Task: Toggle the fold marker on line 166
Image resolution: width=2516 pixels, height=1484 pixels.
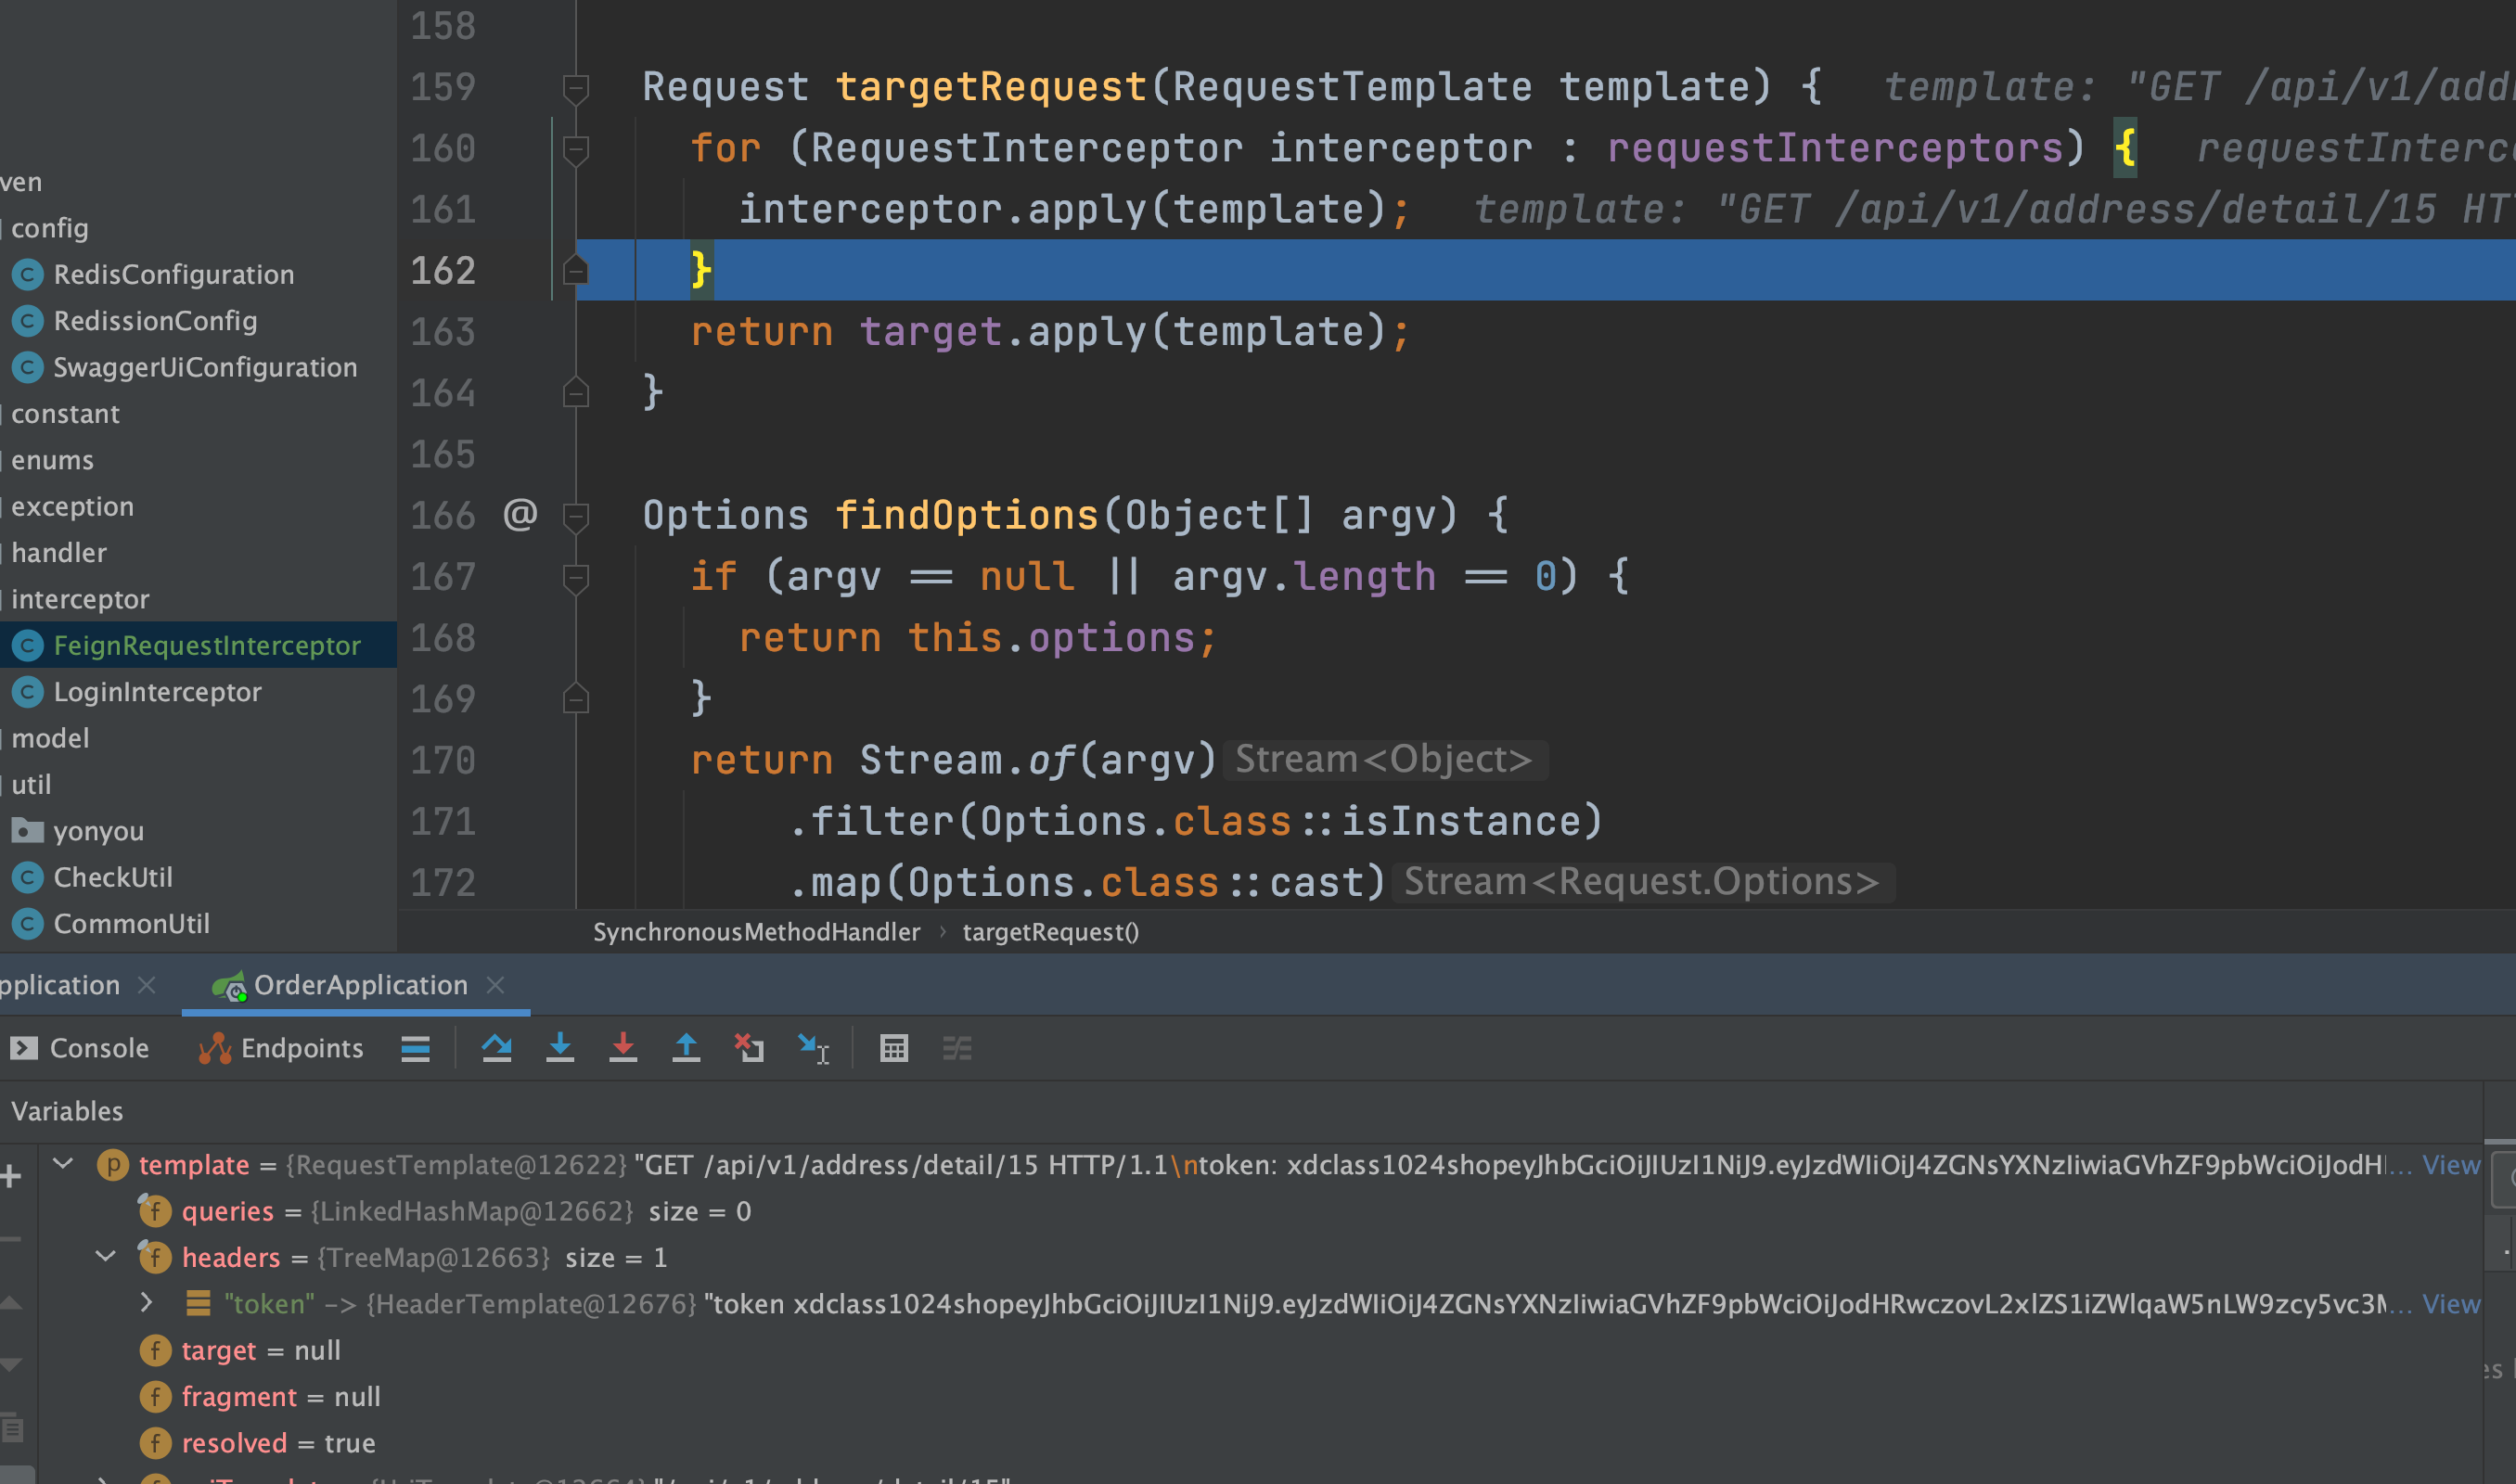Action: [x=576, y=515]
